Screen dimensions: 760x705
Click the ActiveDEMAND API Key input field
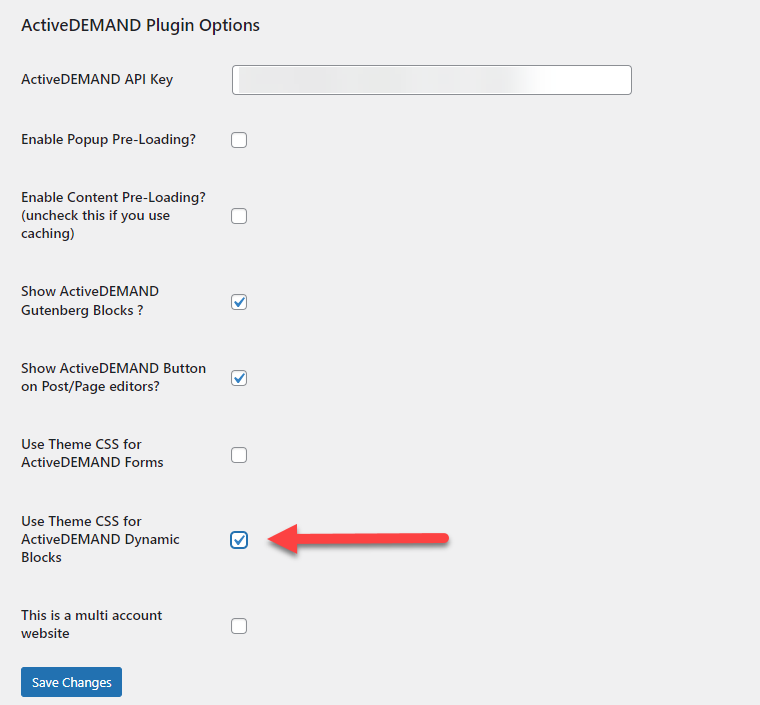tap(431, 80)
